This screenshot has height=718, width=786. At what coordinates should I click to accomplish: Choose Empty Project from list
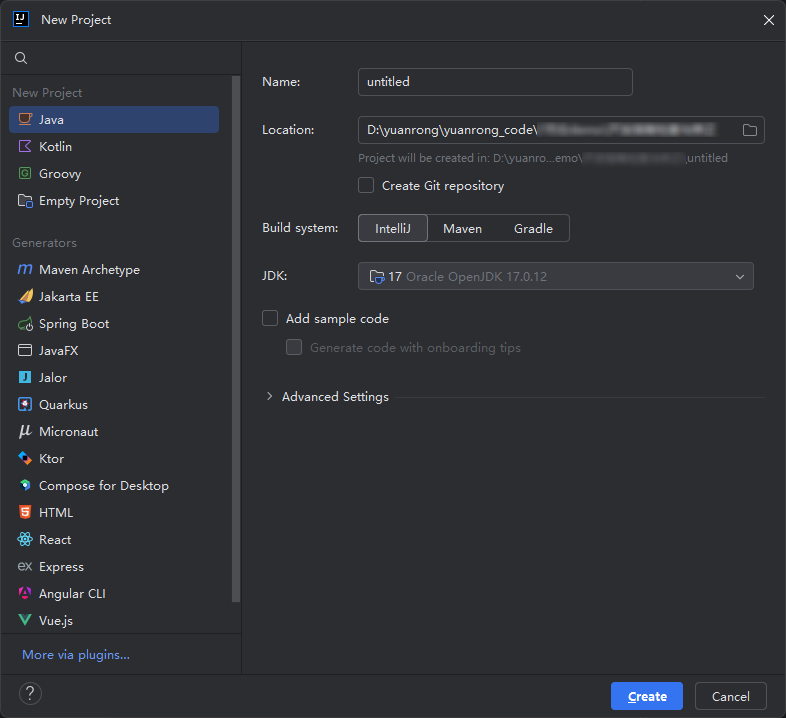79,201
